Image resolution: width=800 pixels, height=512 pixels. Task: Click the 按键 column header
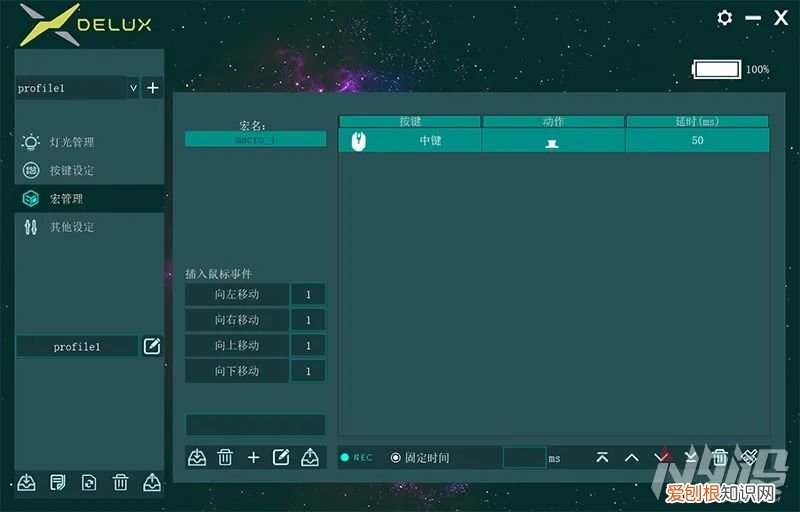point(410,121)
